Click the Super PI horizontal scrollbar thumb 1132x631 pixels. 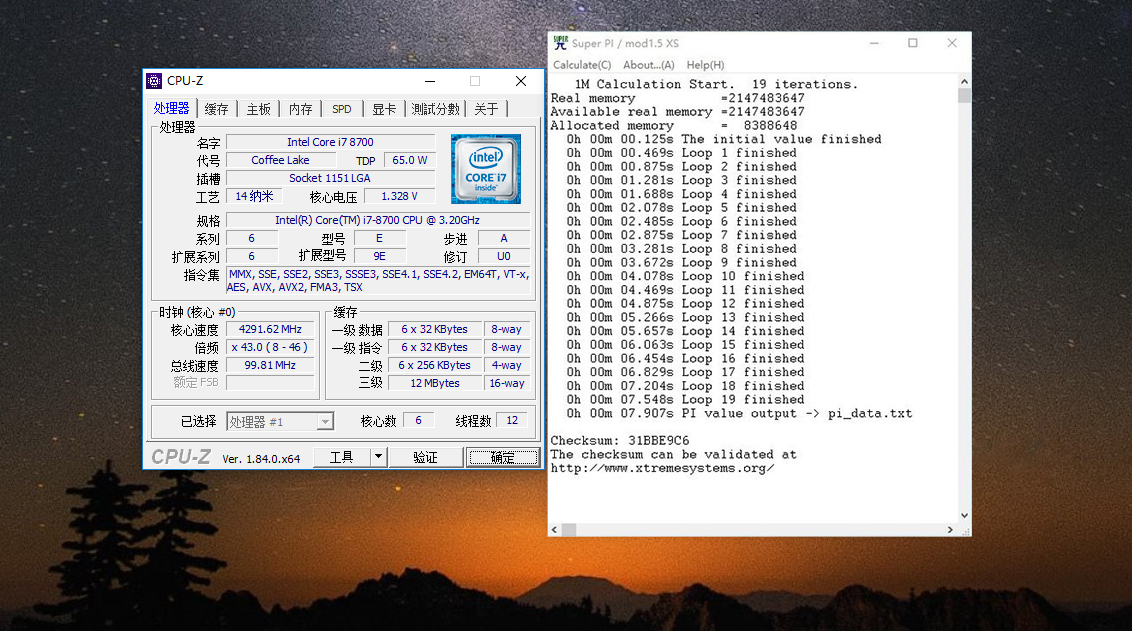pos(570,530)
